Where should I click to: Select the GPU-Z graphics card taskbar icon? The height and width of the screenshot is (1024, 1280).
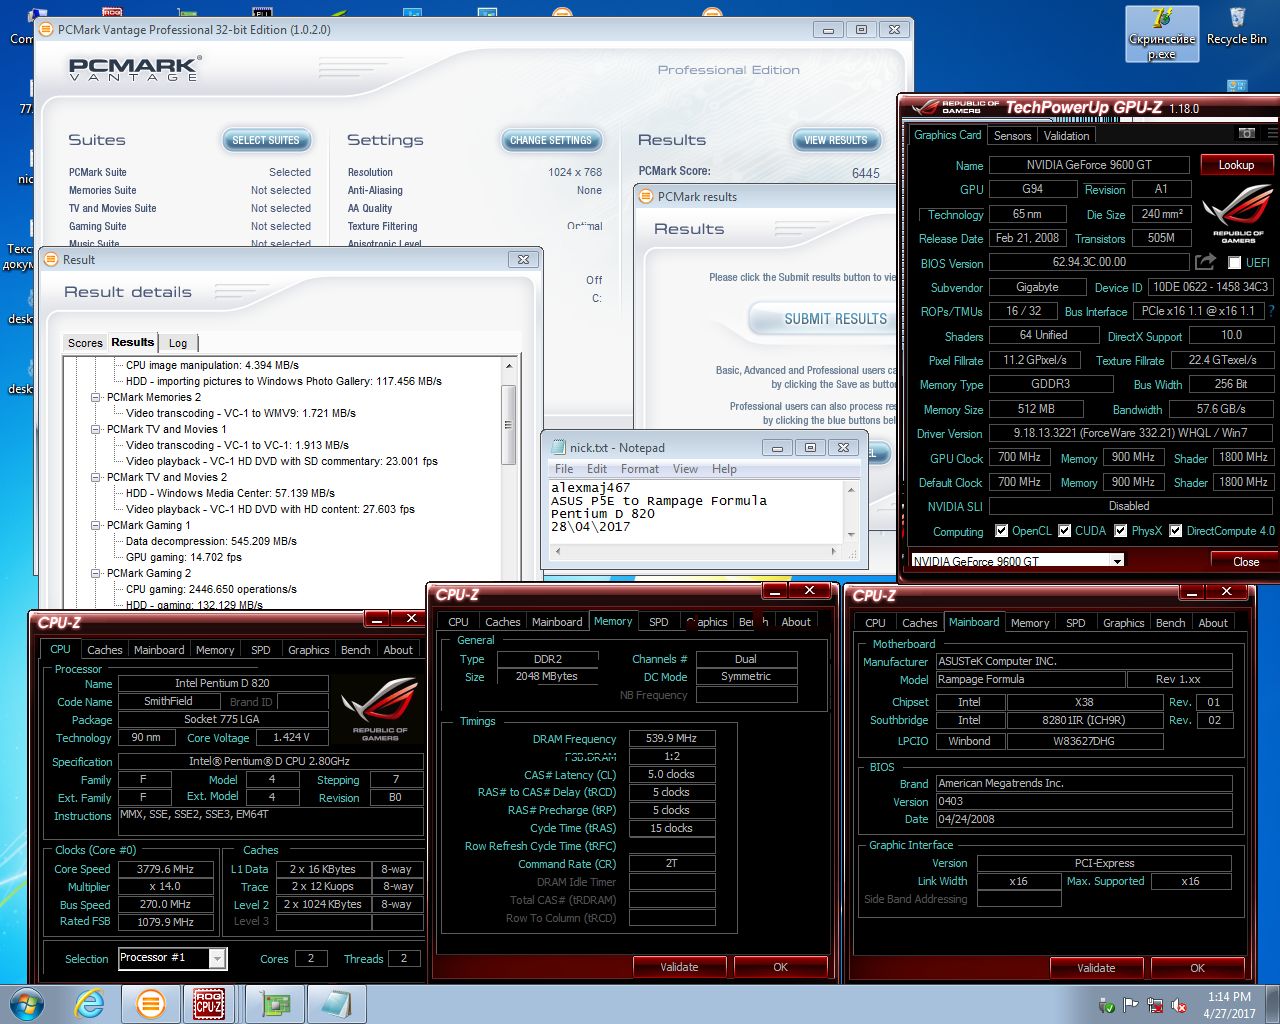click(x=275, y=1003)
